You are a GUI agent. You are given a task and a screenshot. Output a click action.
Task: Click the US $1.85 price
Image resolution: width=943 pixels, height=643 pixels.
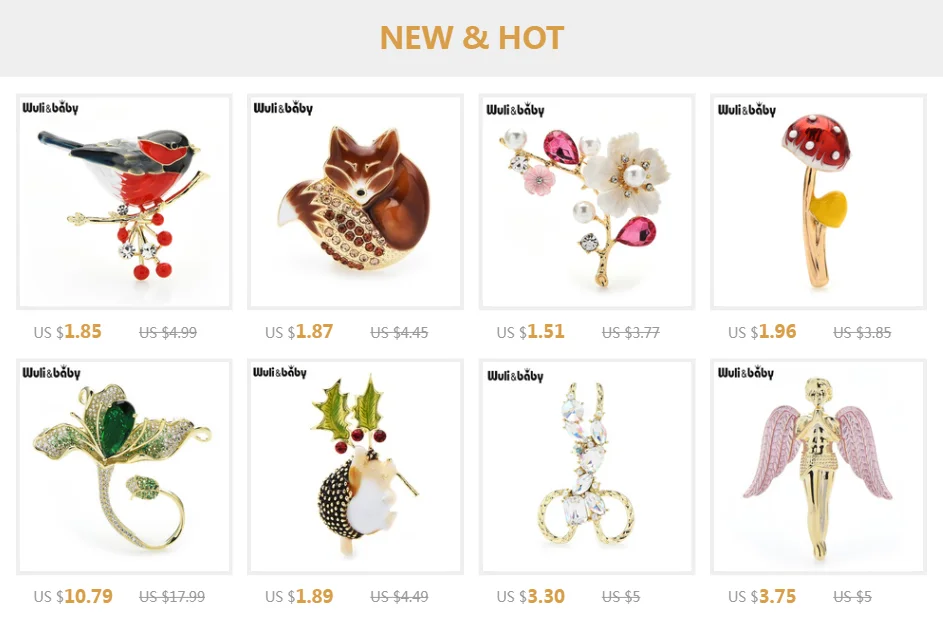tap(67, 331)
